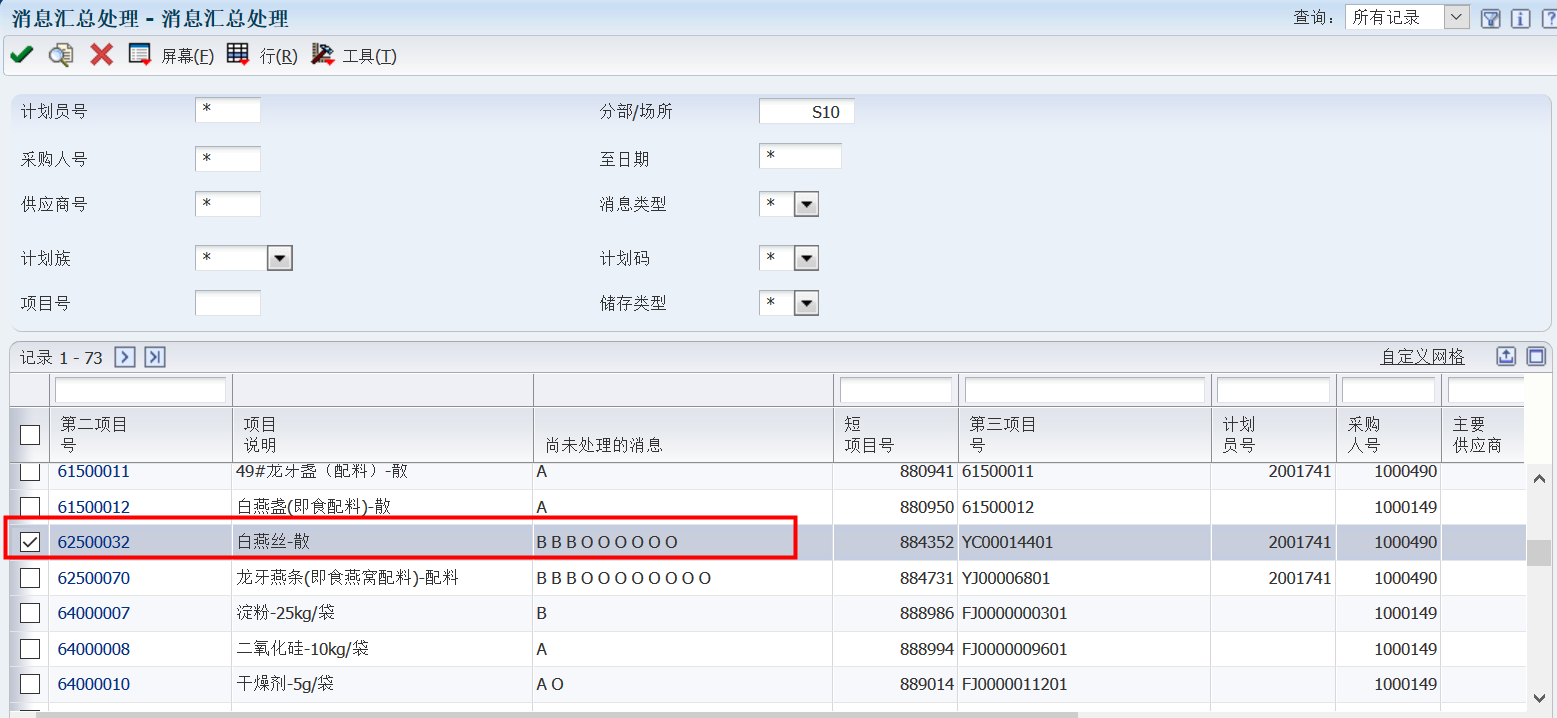Click the red X cancel icon

pyautogui.click(x=101, y=55)
